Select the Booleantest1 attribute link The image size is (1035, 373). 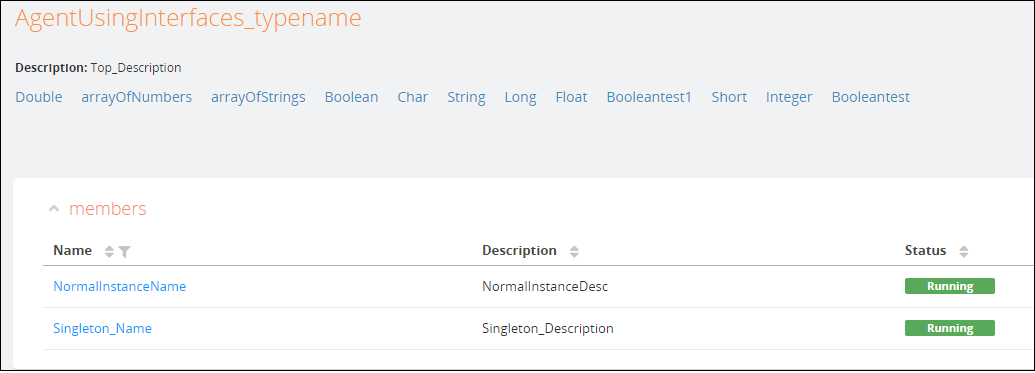649,97
